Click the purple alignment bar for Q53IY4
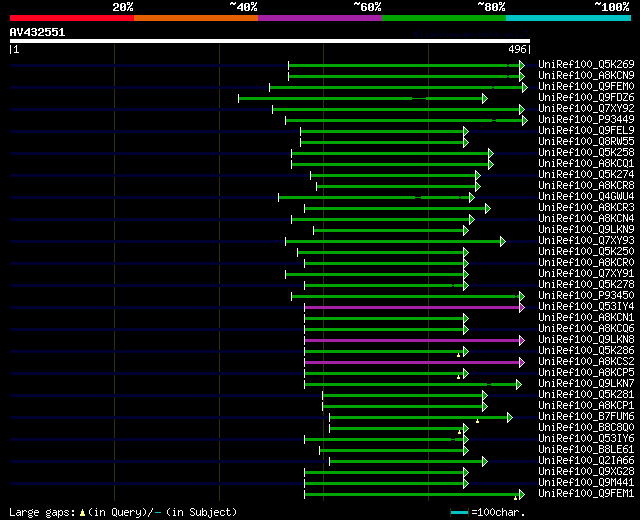640x520 pixels. click(x=412, y=307)
